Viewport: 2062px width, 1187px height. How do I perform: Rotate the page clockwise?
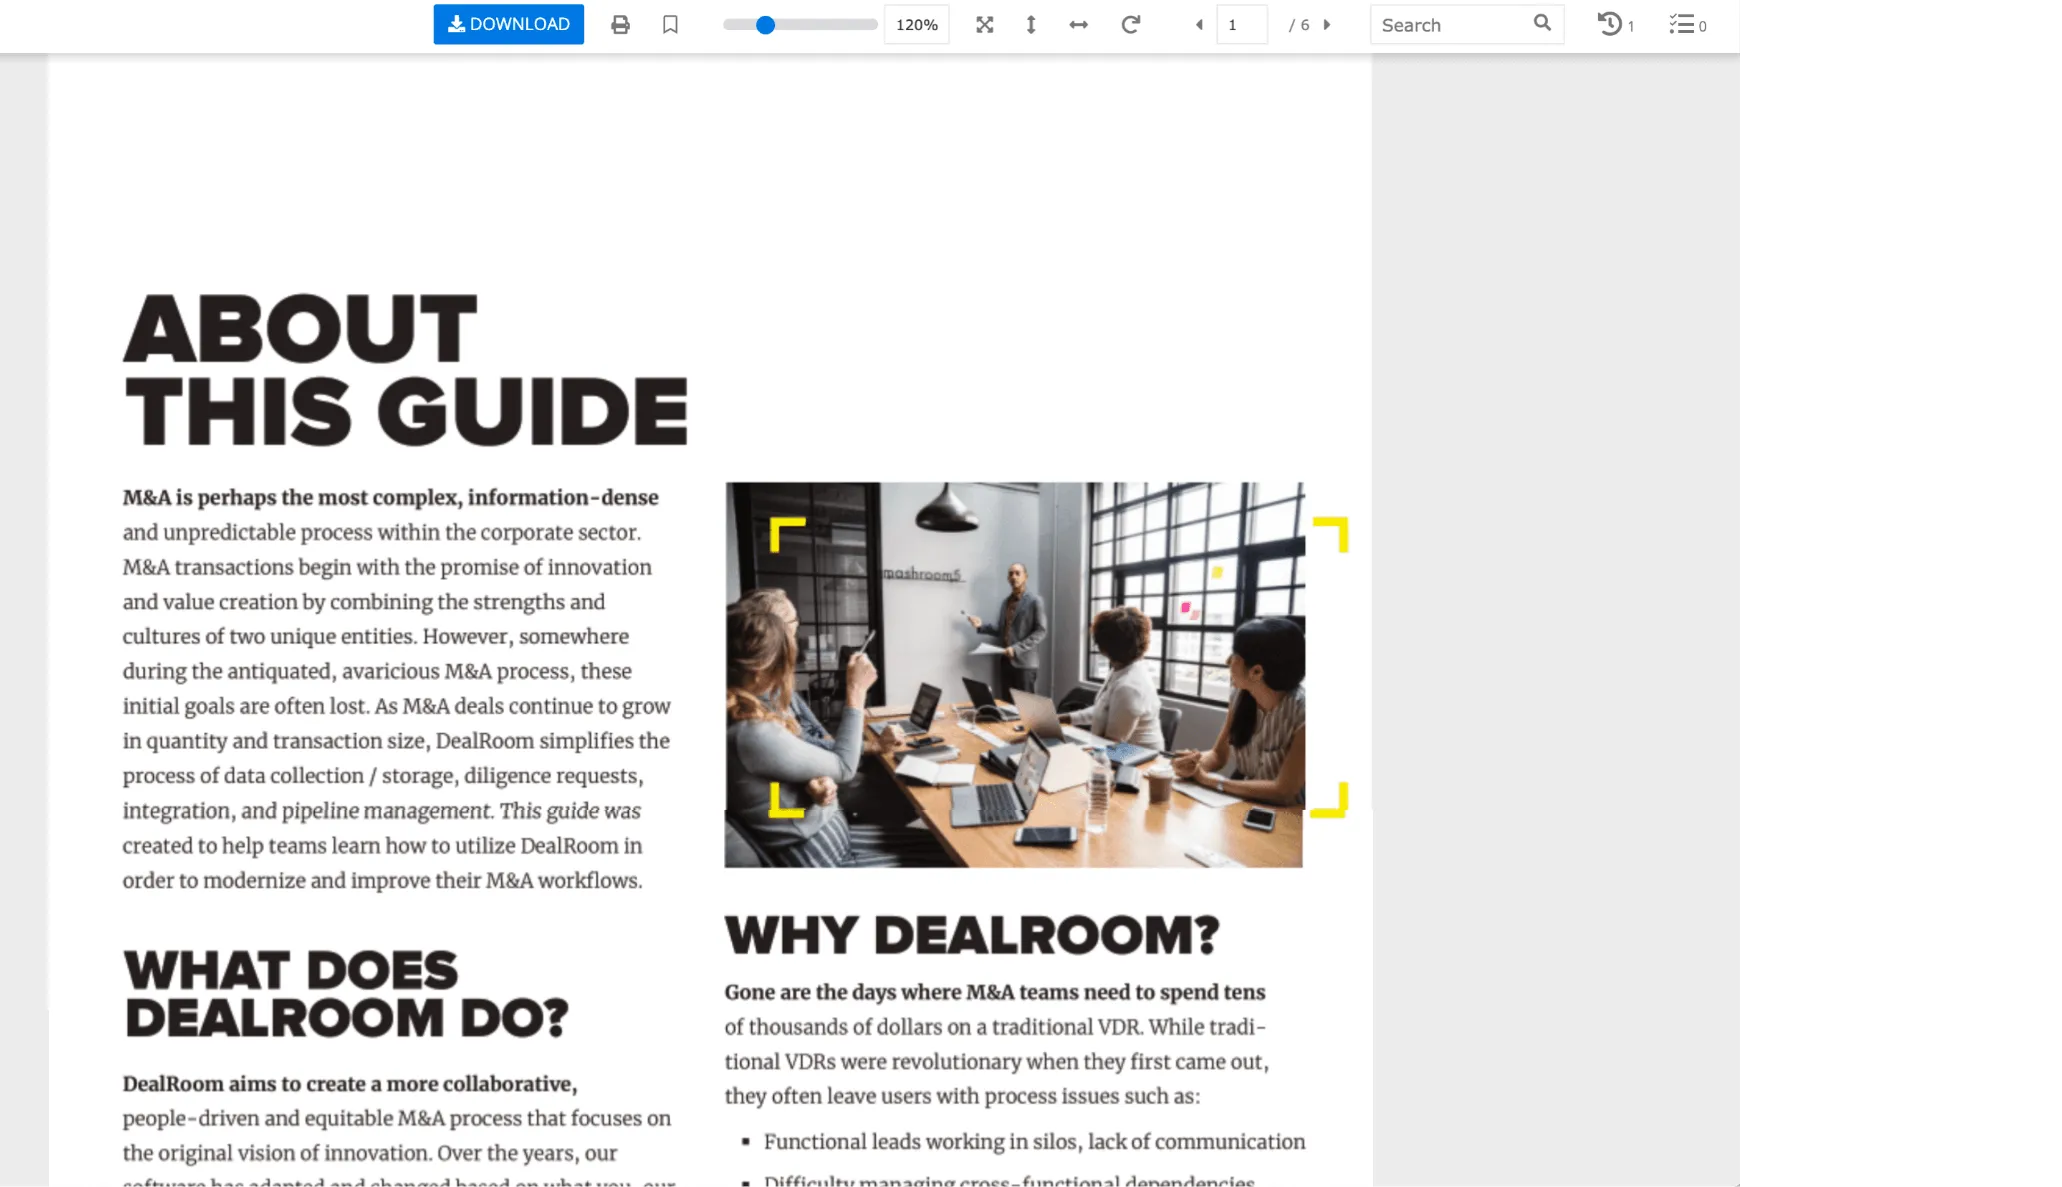[1130, 25]
